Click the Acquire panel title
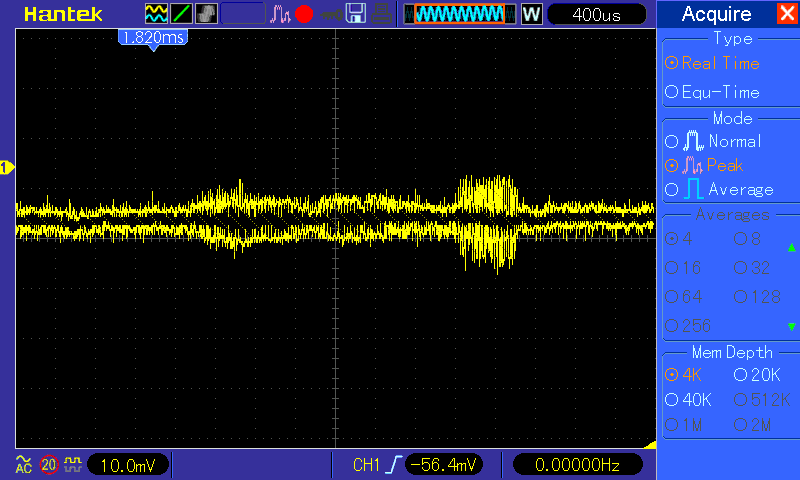Screen dimensions: 800x480 coord(716,14)
